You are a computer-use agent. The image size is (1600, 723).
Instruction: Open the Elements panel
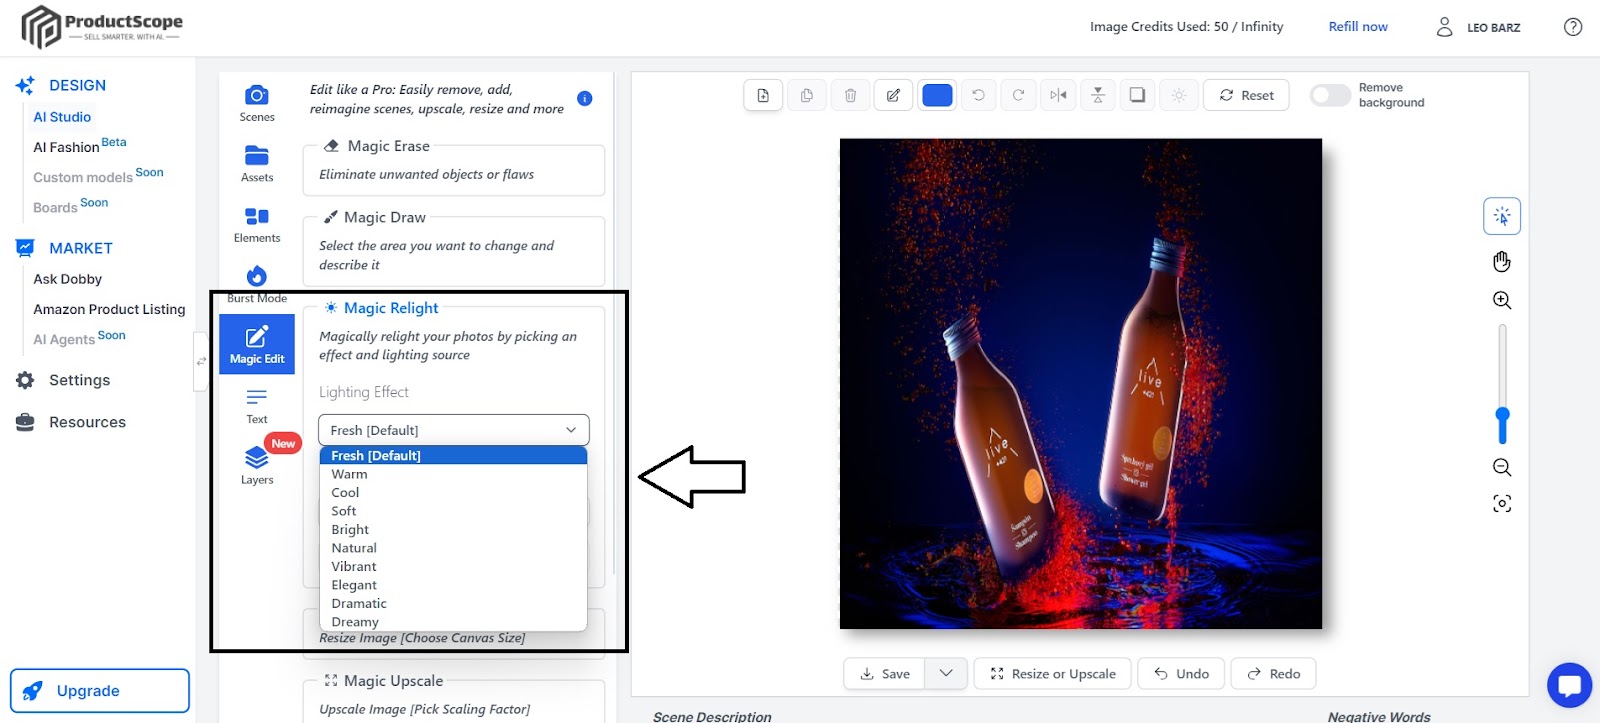click(x=257, y=224)
